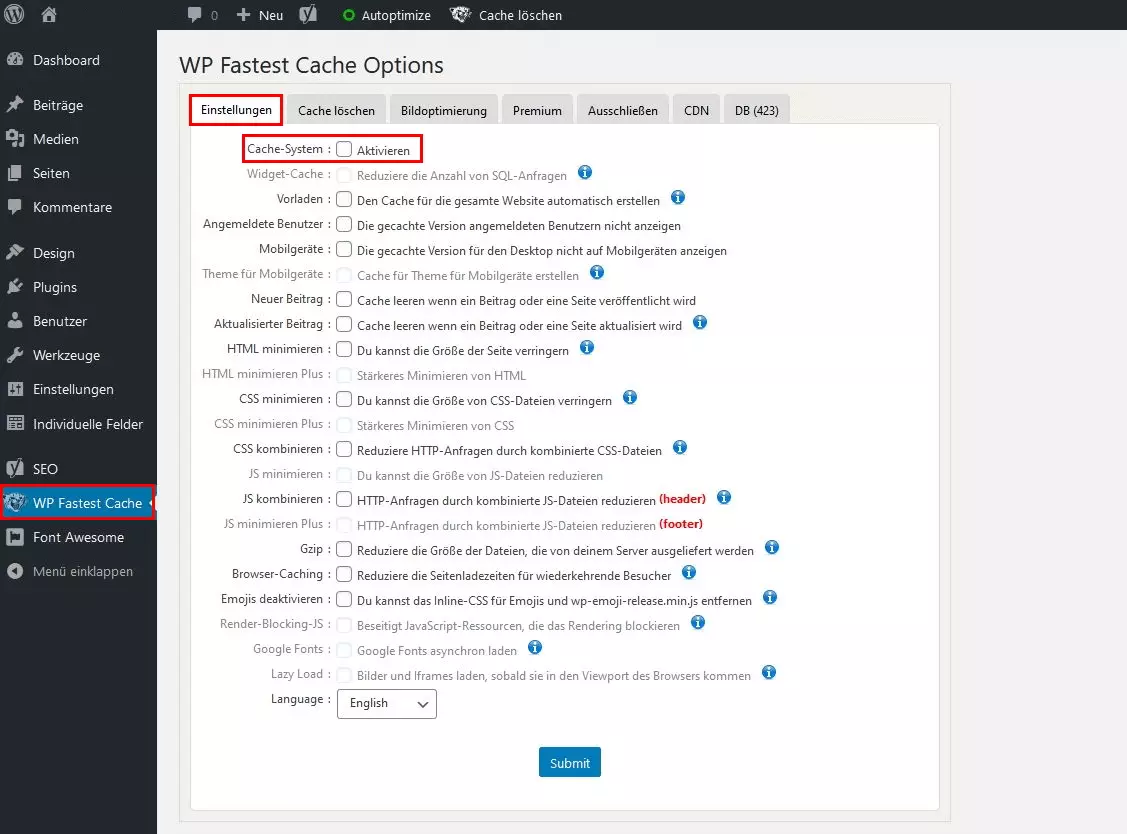Click the Submit button

point(570,762)
